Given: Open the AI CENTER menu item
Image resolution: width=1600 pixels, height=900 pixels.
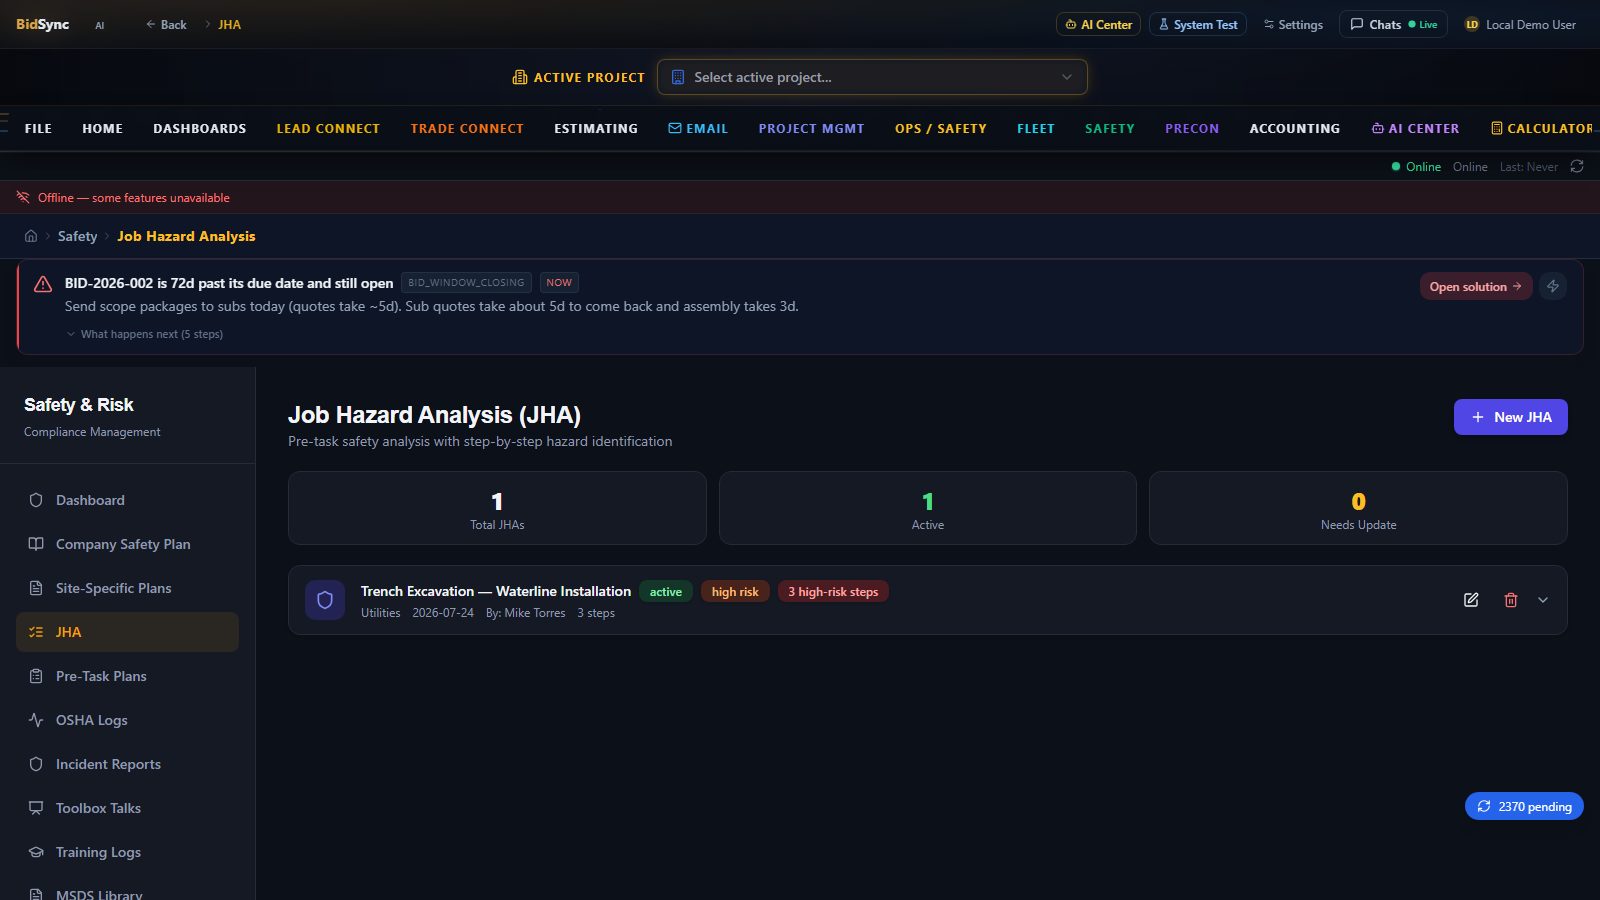Looking at the screenshot, I should click(x=1415, y=128).
